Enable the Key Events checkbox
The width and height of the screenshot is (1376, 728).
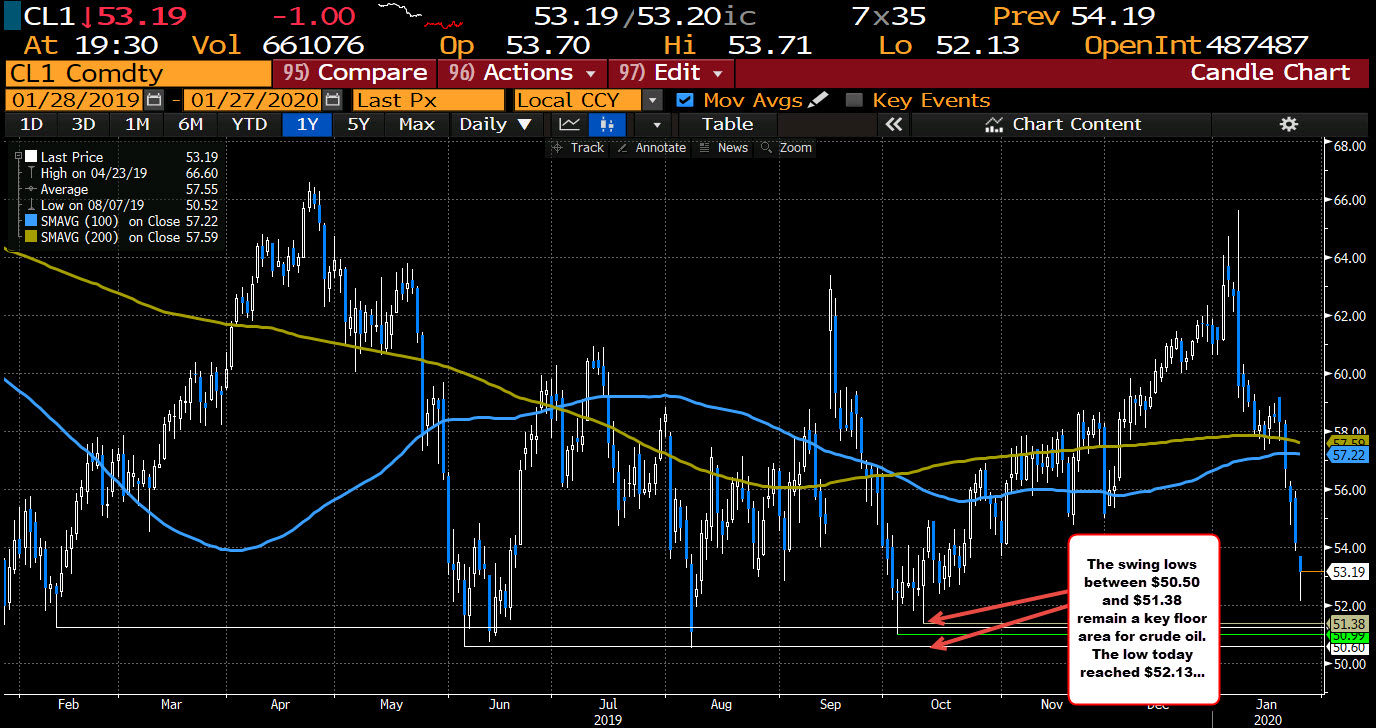854,100
